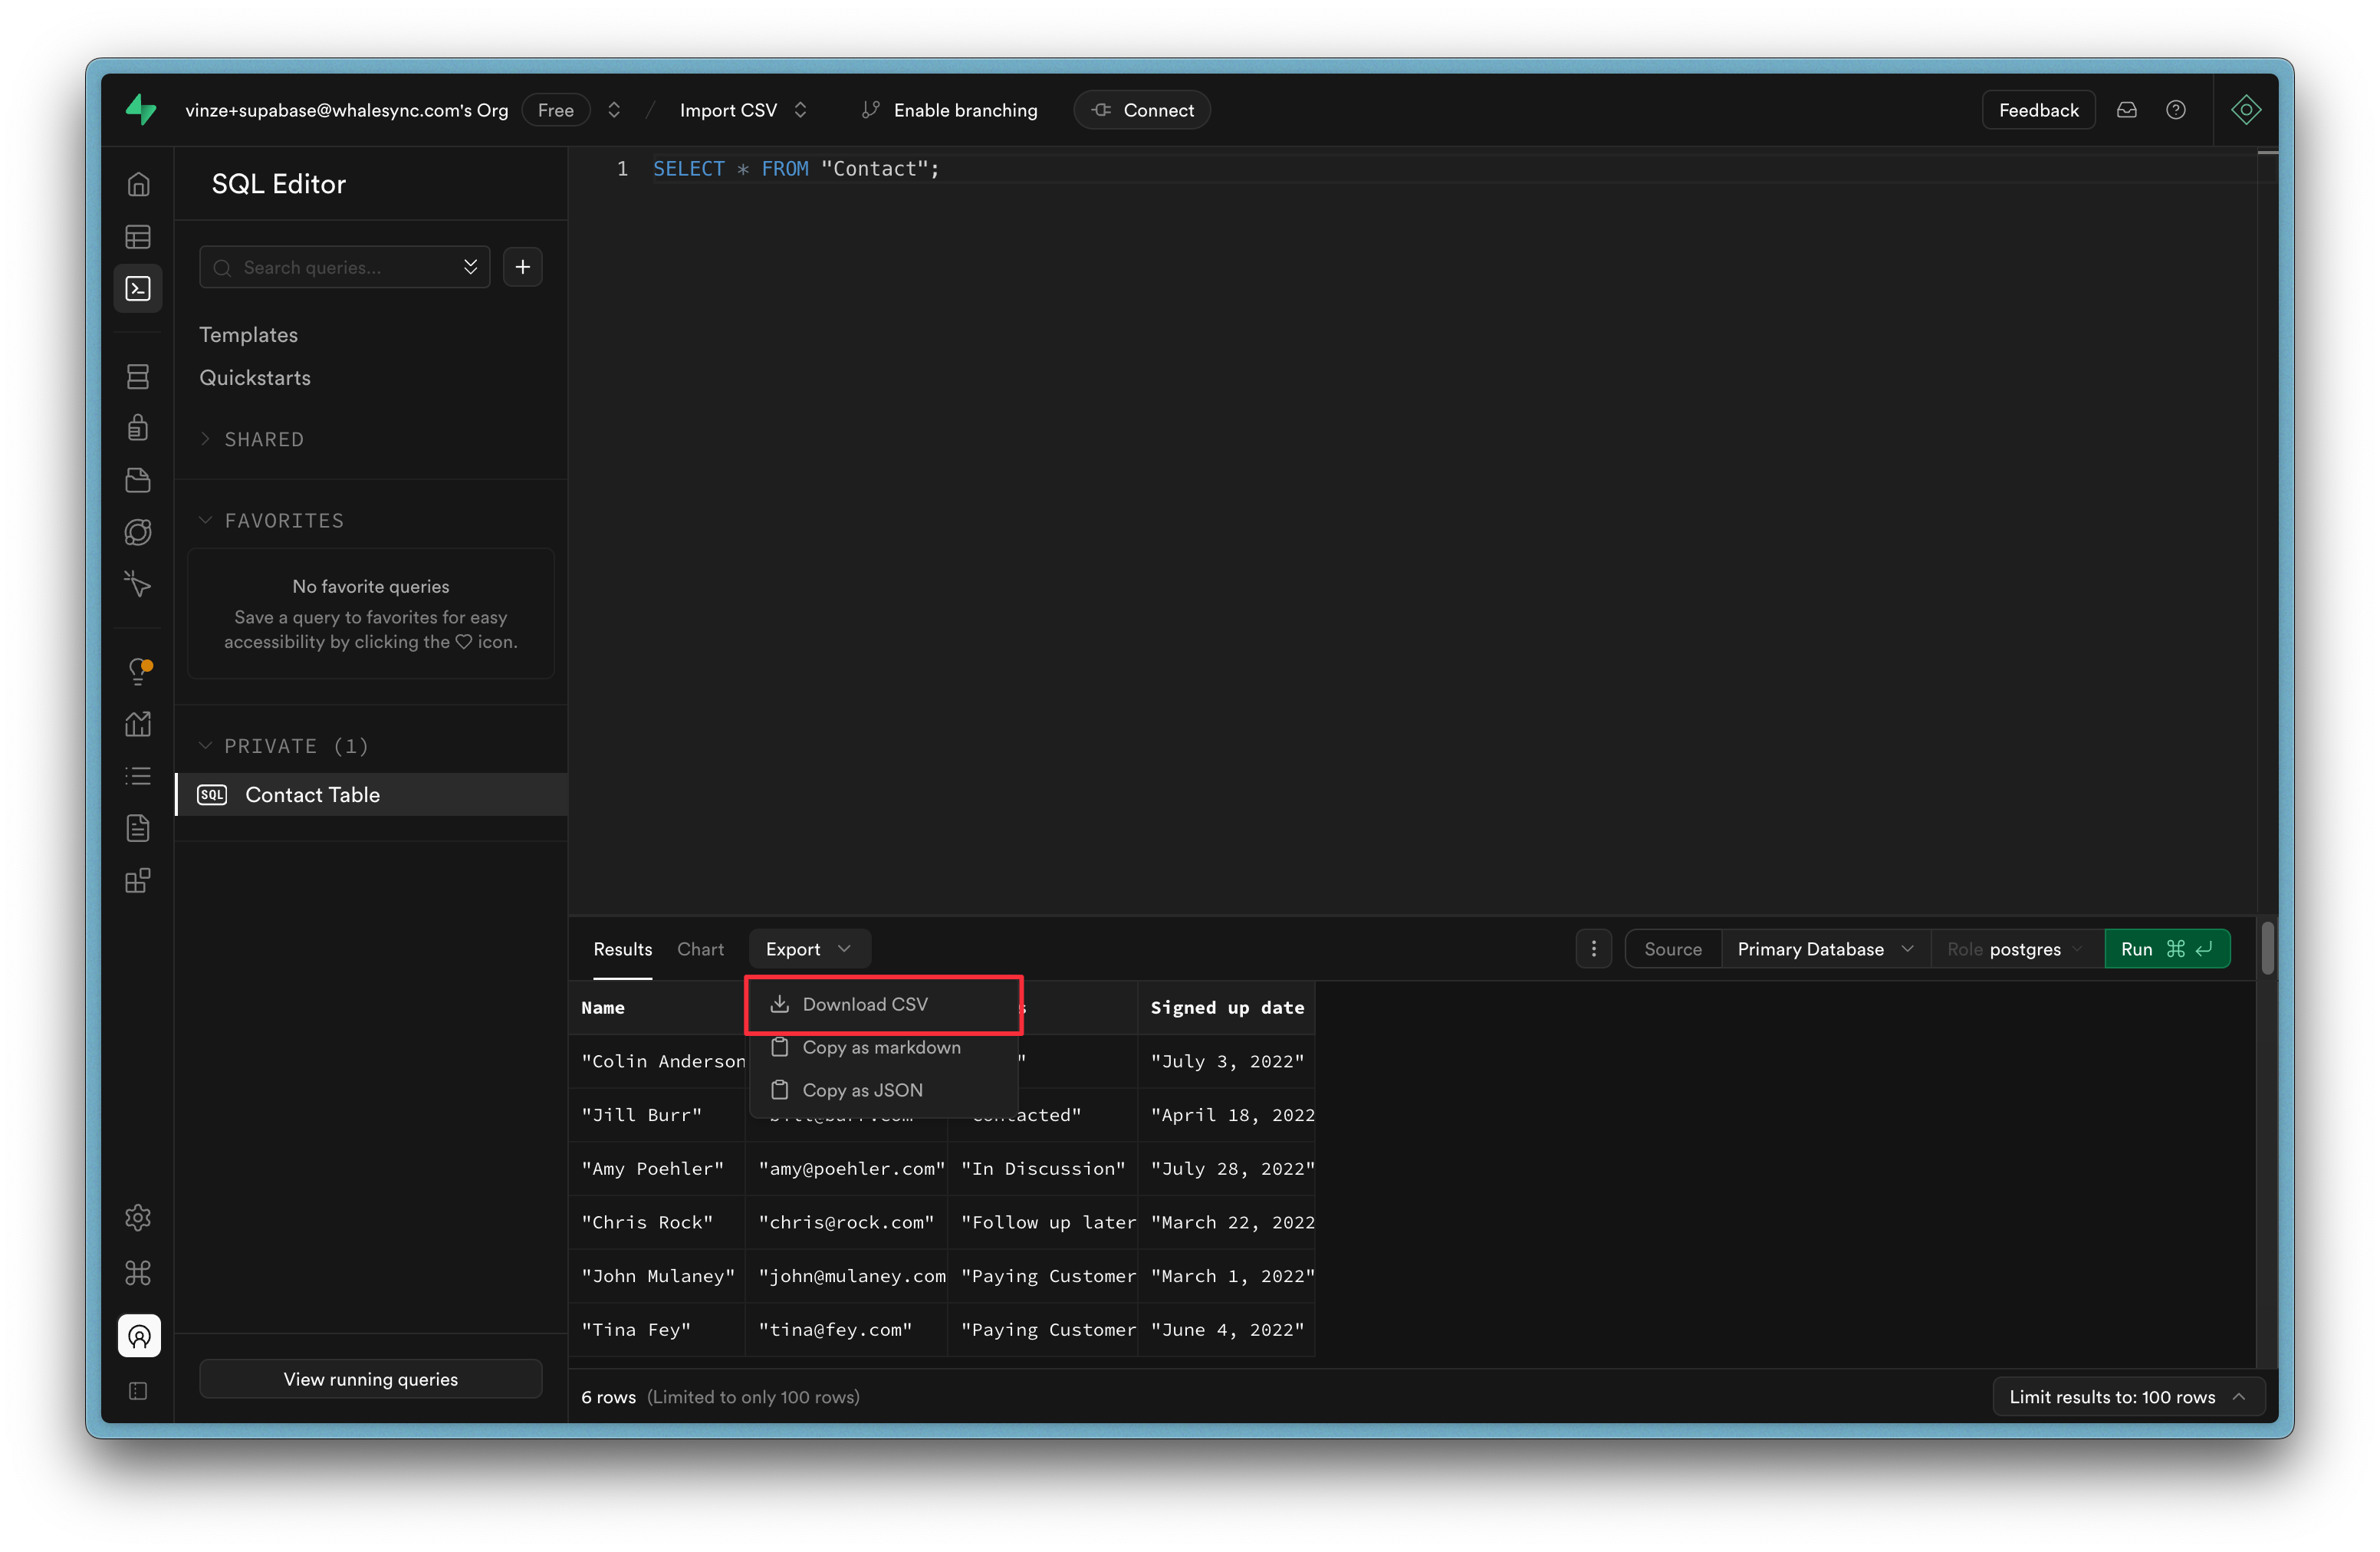Click the user account avatar icon
The image size is (2380, 1552).
tap(139, 1336)
